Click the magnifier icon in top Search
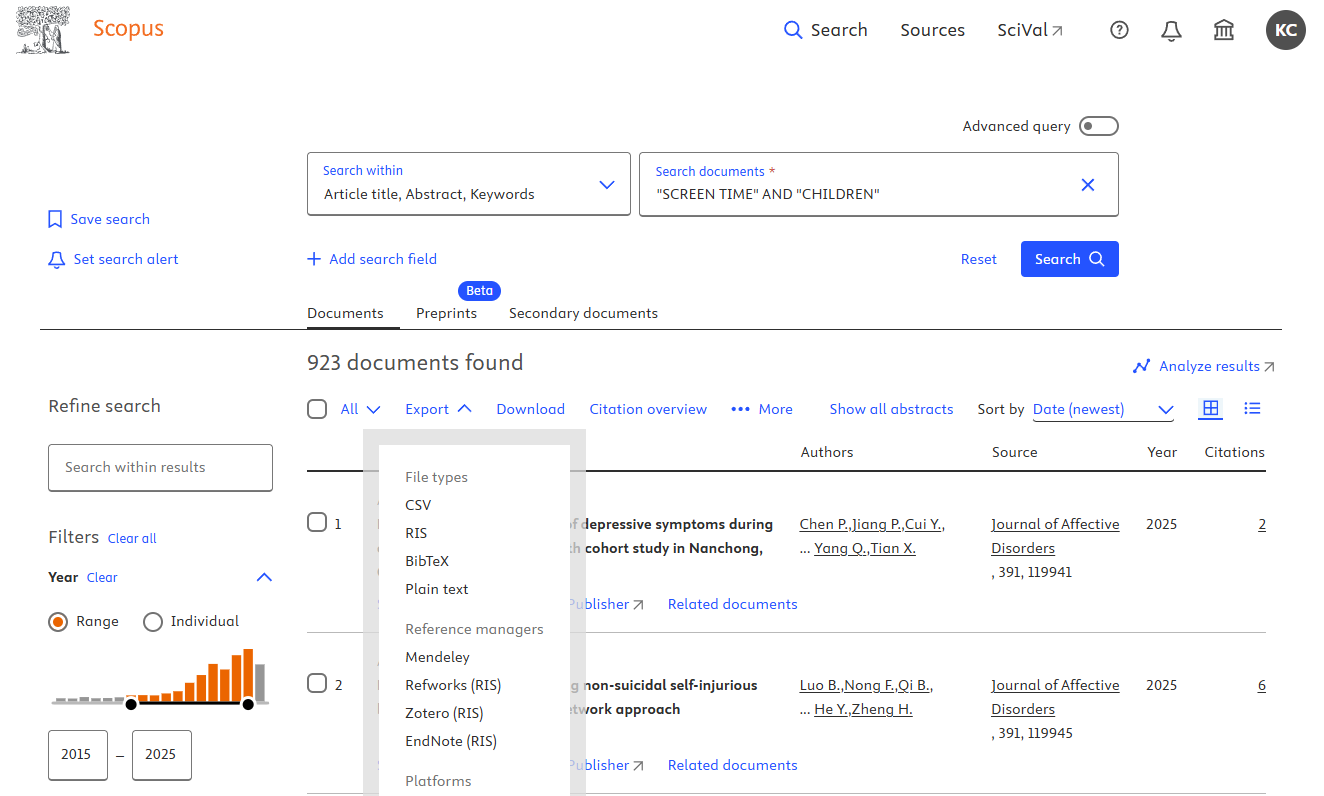Image resolution: width=1324 pixels, height=796 pixels. coord(793,30)
